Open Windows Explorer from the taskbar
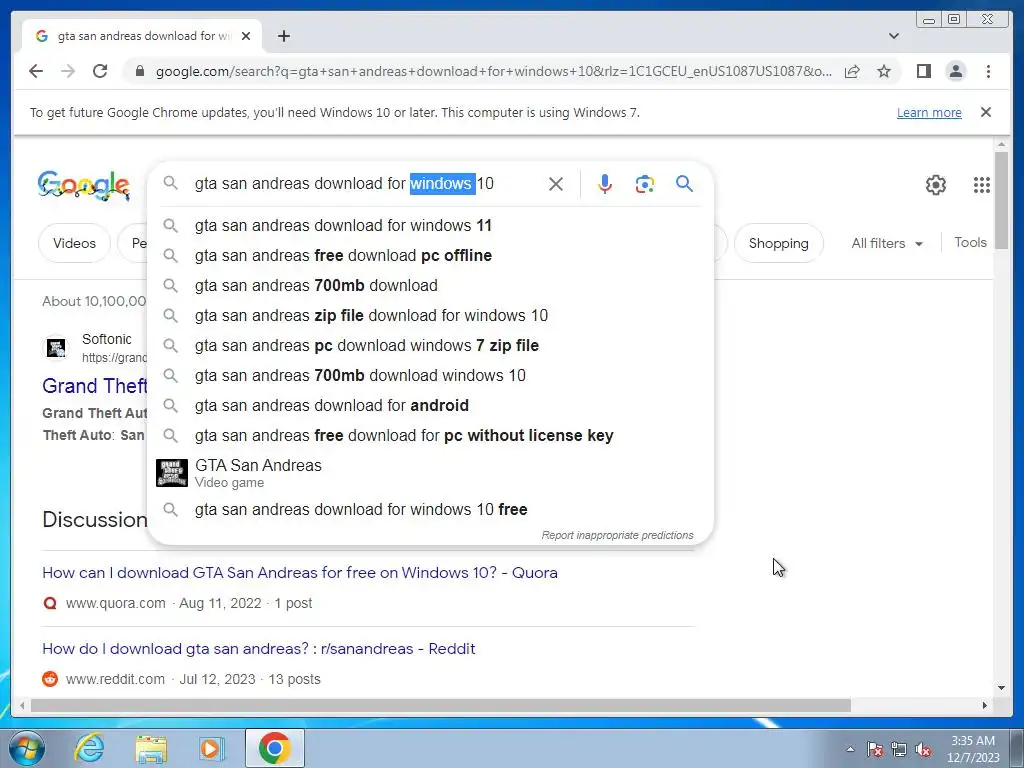The image size is (1024, 768). pyautogui.click(x=151, y=748)
